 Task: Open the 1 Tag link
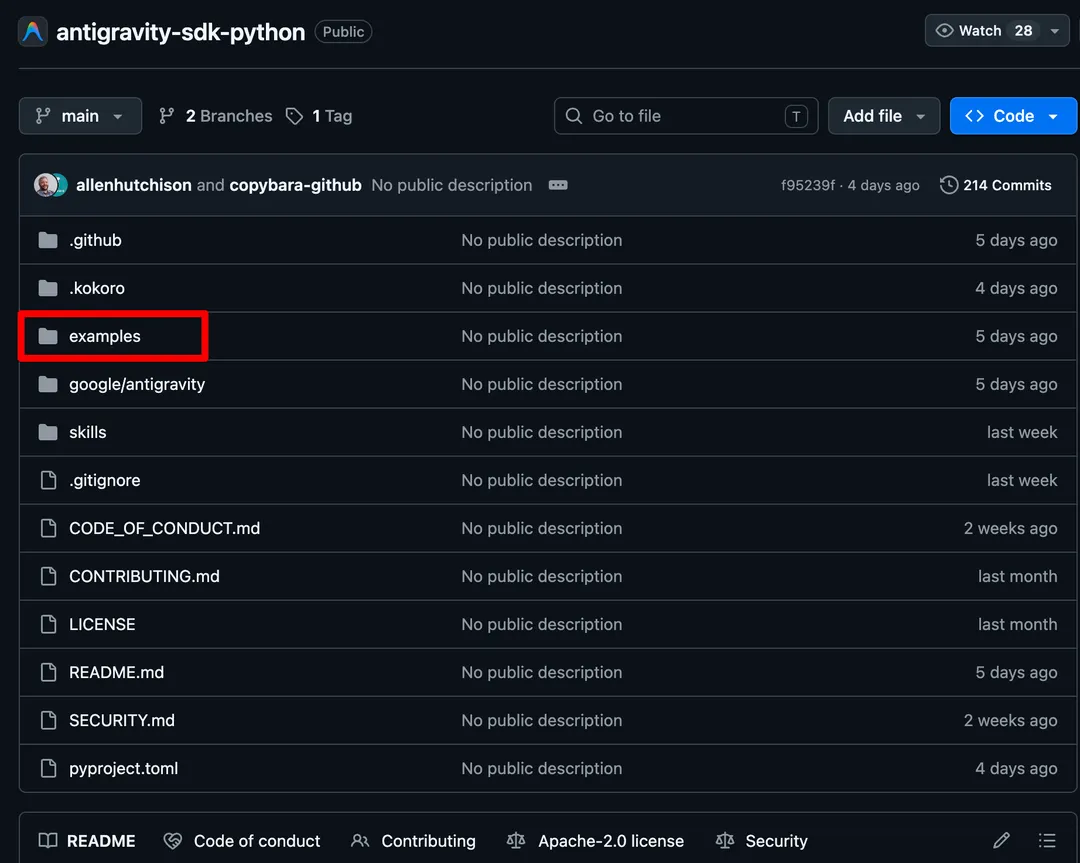click(x=320, y=116)
